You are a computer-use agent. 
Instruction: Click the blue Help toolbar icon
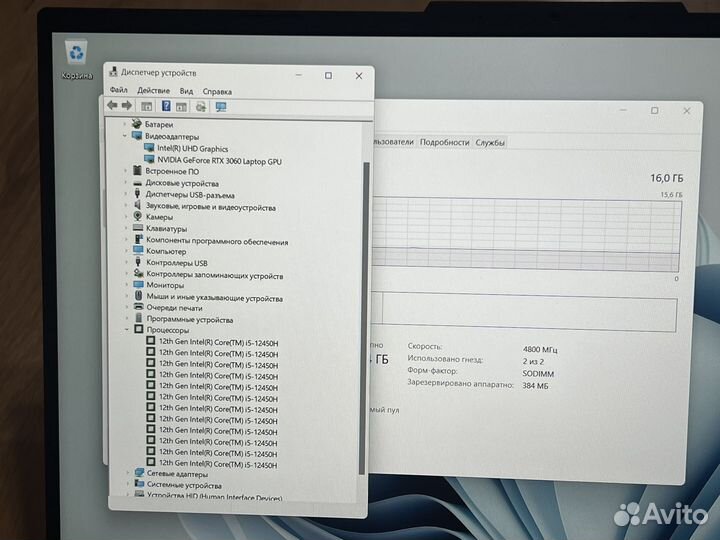click(x=166, y=106)
